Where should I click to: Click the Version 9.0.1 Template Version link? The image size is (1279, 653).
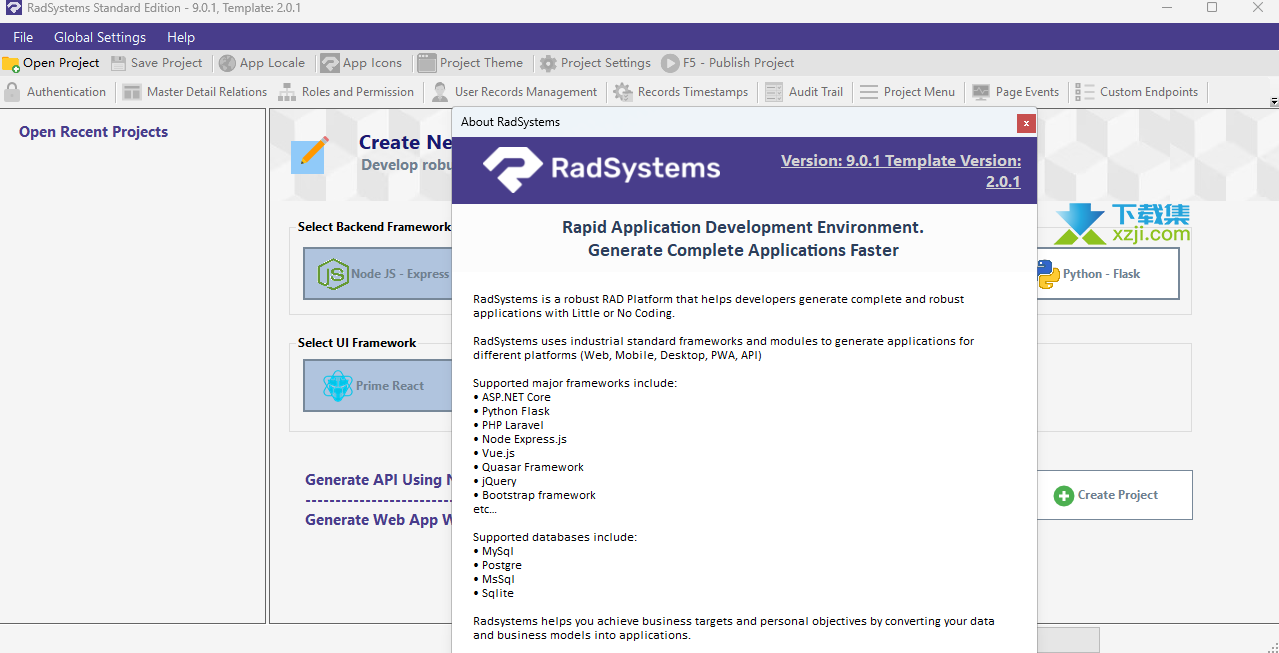point(901,171)
